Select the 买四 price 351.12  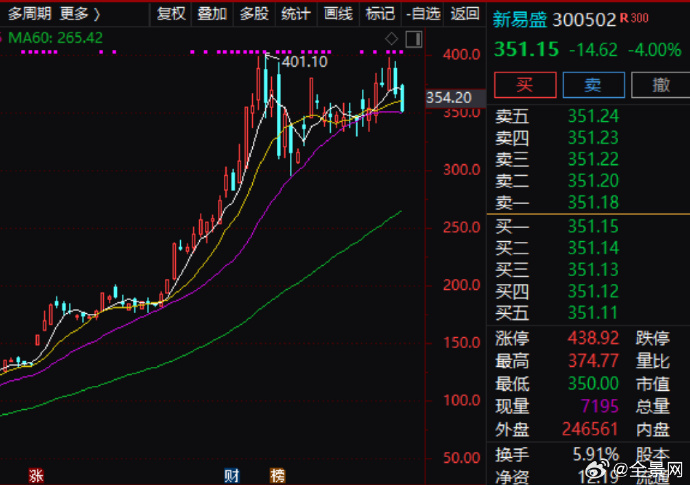[593, 291]
